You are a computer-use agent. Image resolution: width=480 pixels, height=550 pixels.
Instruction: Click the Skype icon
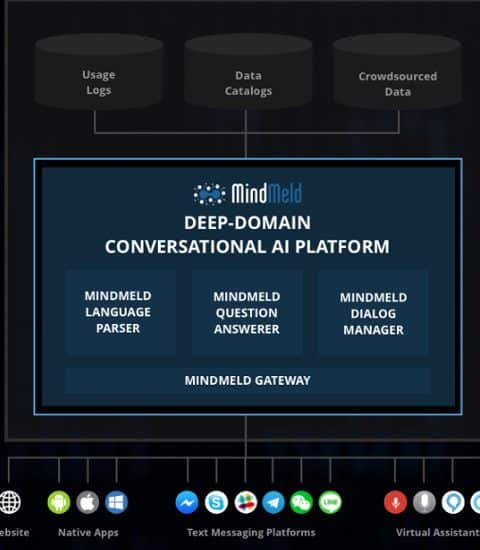216,502
